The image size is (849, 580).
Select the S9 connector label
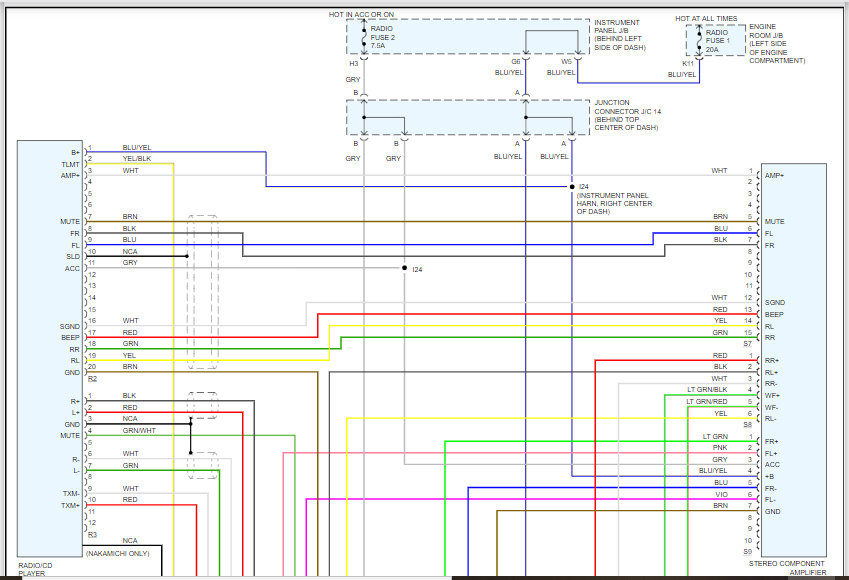click(x=747, y=552)
